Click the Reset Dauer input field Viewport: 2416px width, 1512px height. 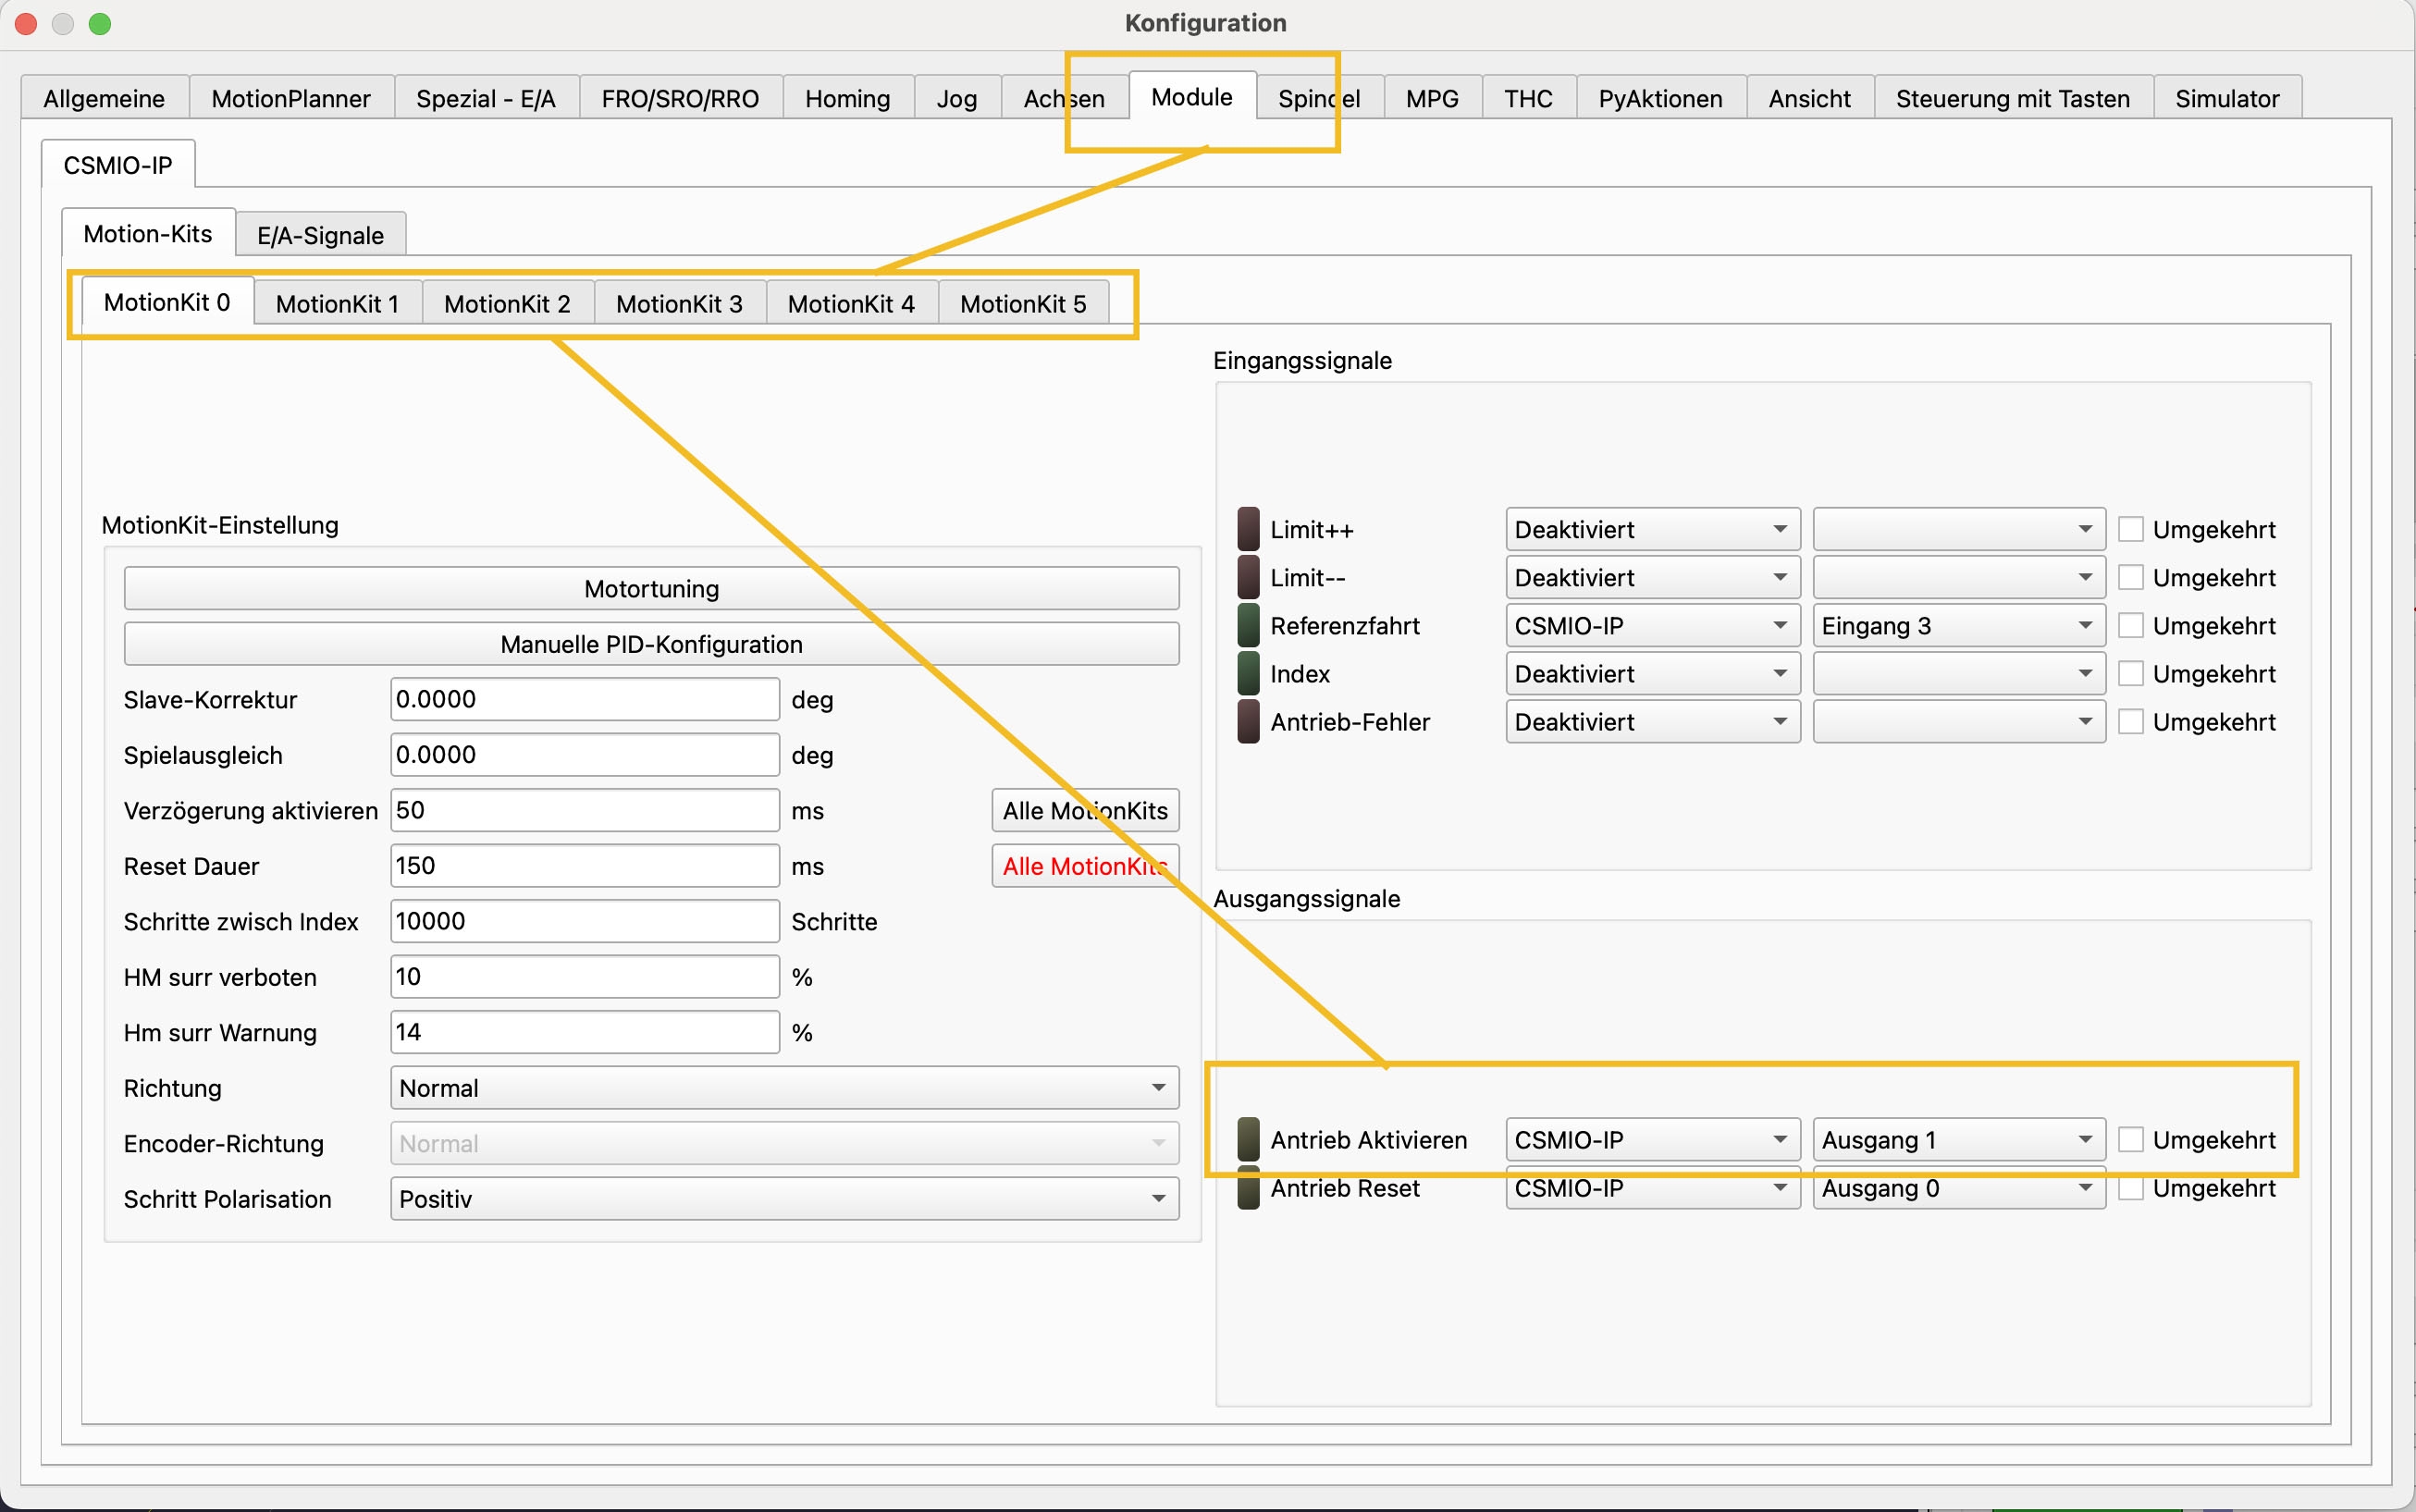point(584,865)
